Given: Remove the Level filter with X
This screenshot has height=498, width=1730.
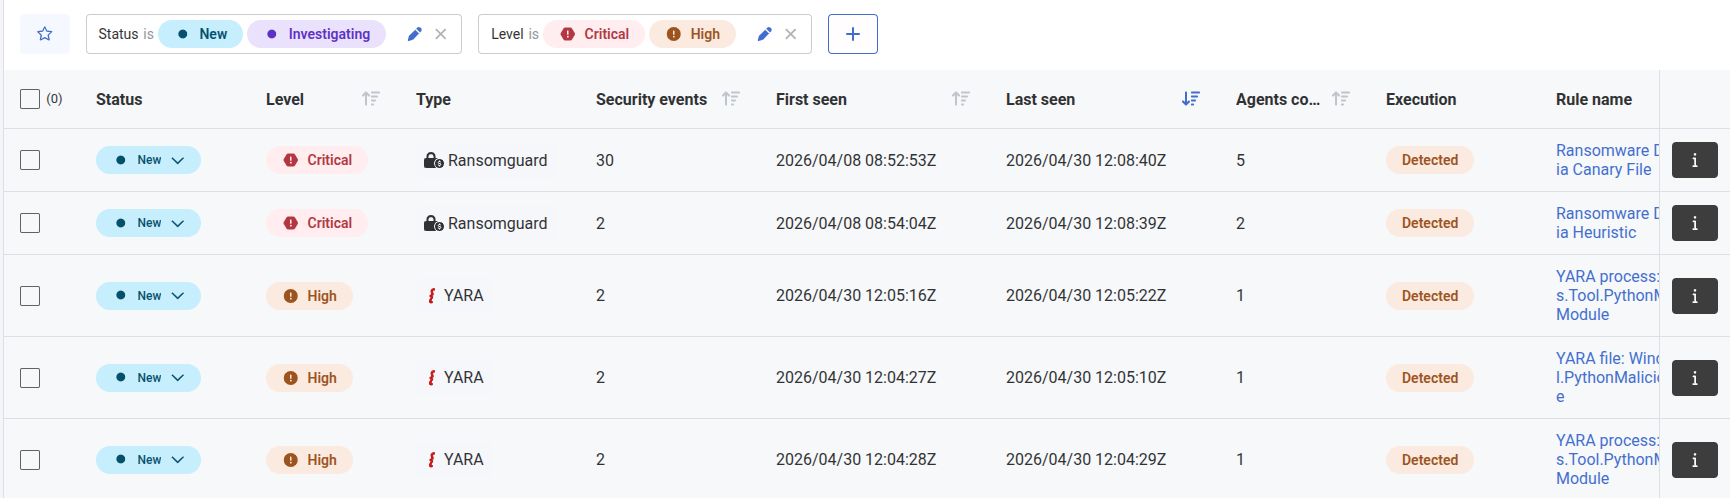Looking at the screenshot, I should [791, 34].
